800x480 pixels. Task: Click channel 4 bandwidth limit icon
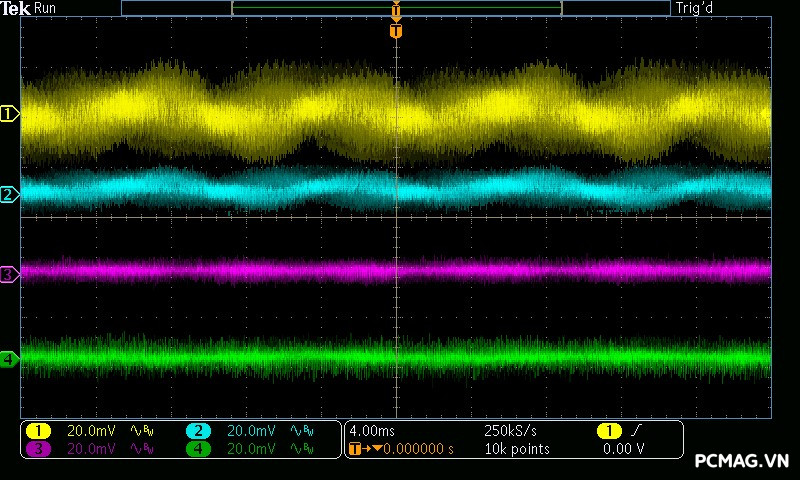[300, 449]
